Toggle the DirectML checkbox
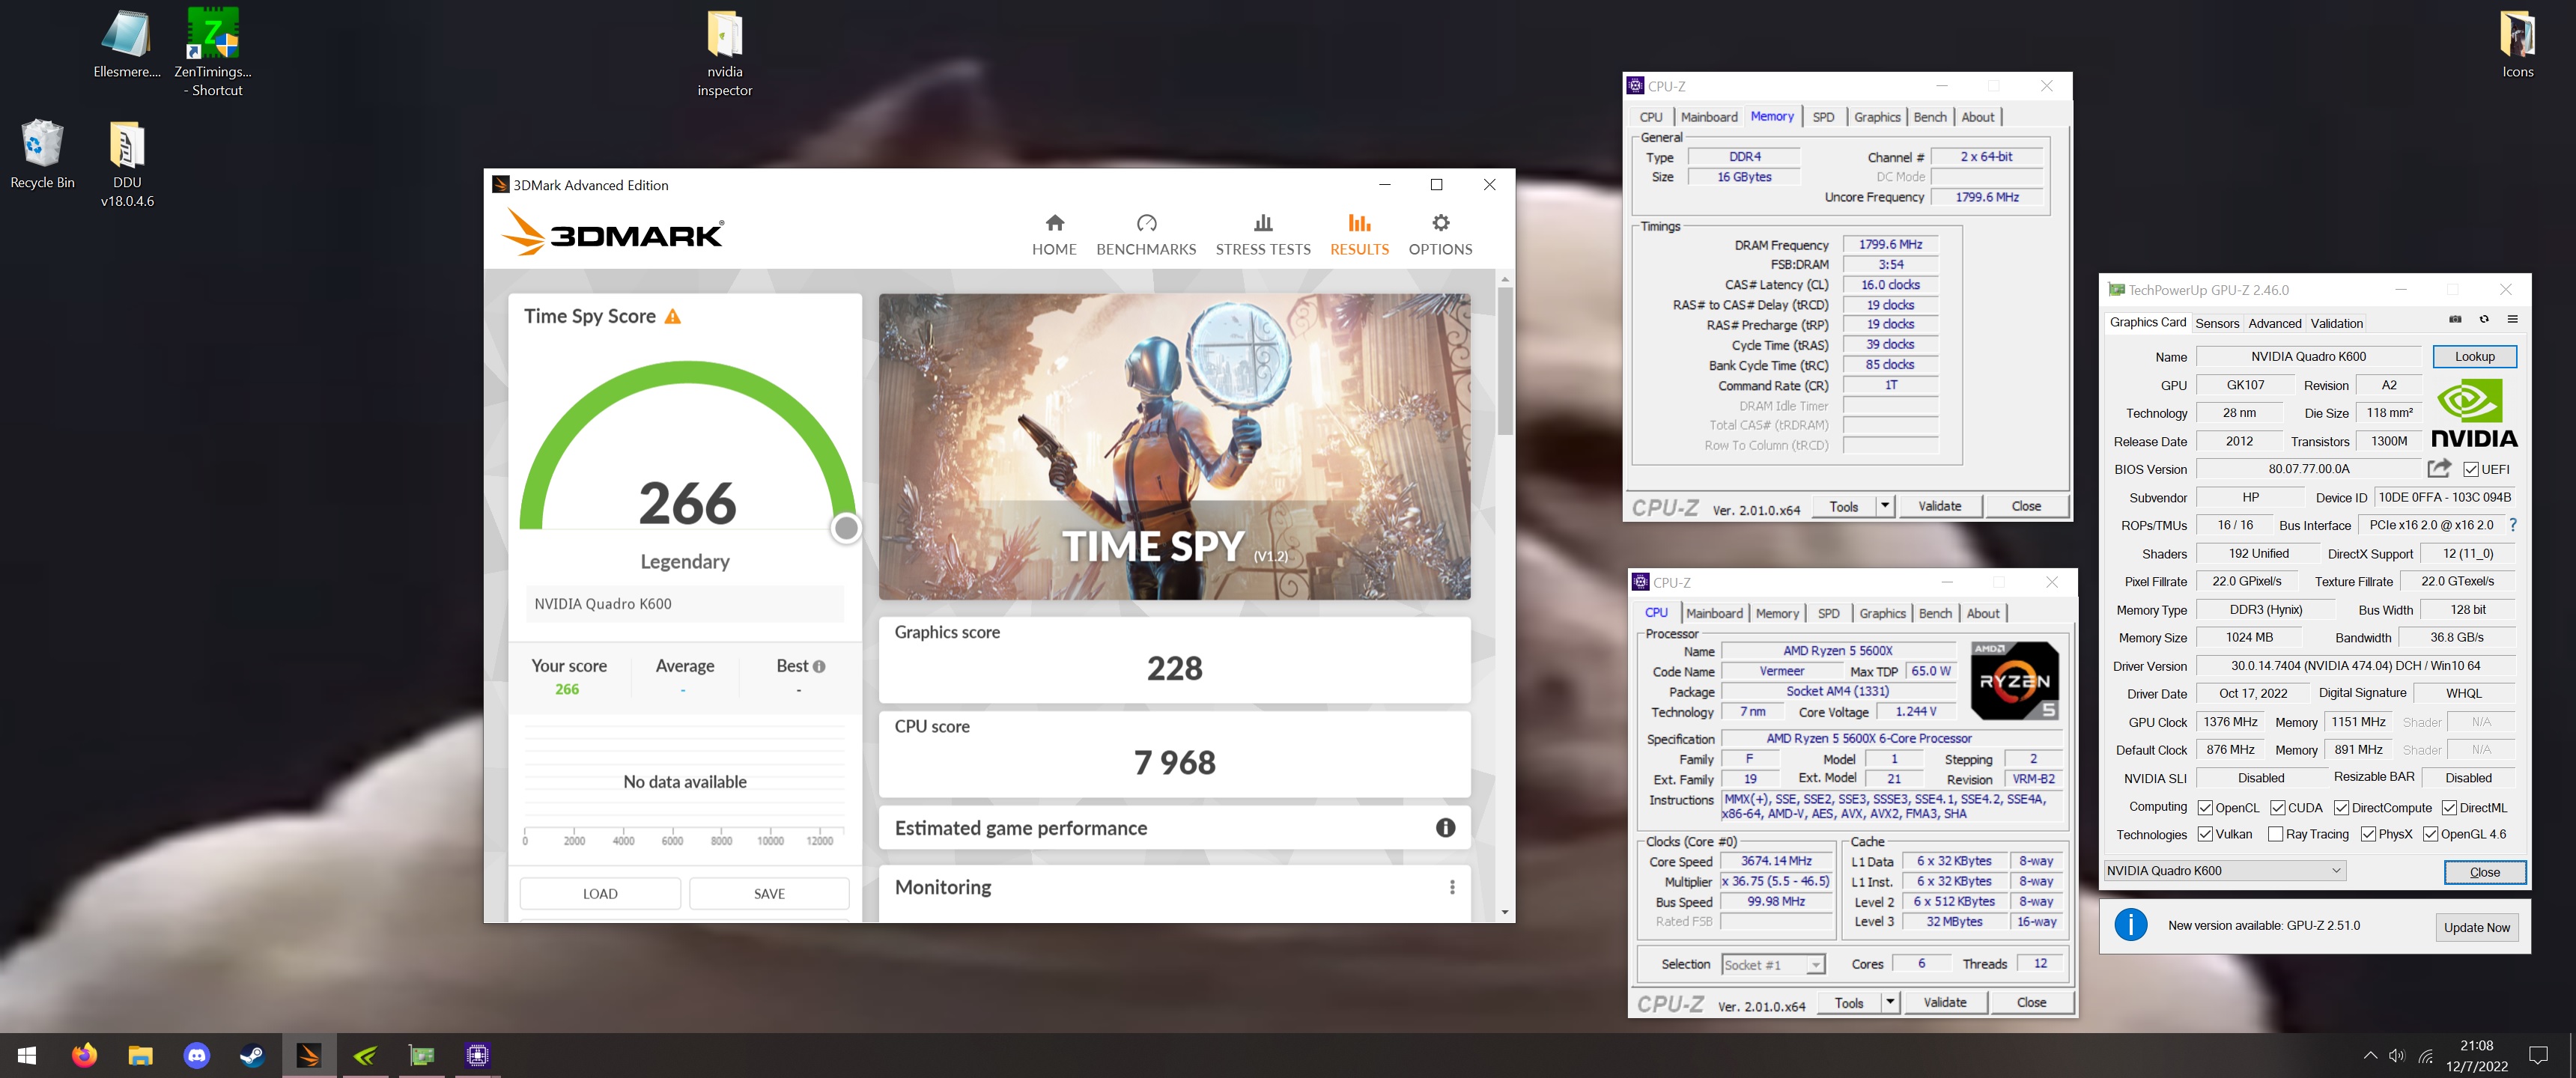Screen dimensions: 2576x1078 (x=2450, y=807)
